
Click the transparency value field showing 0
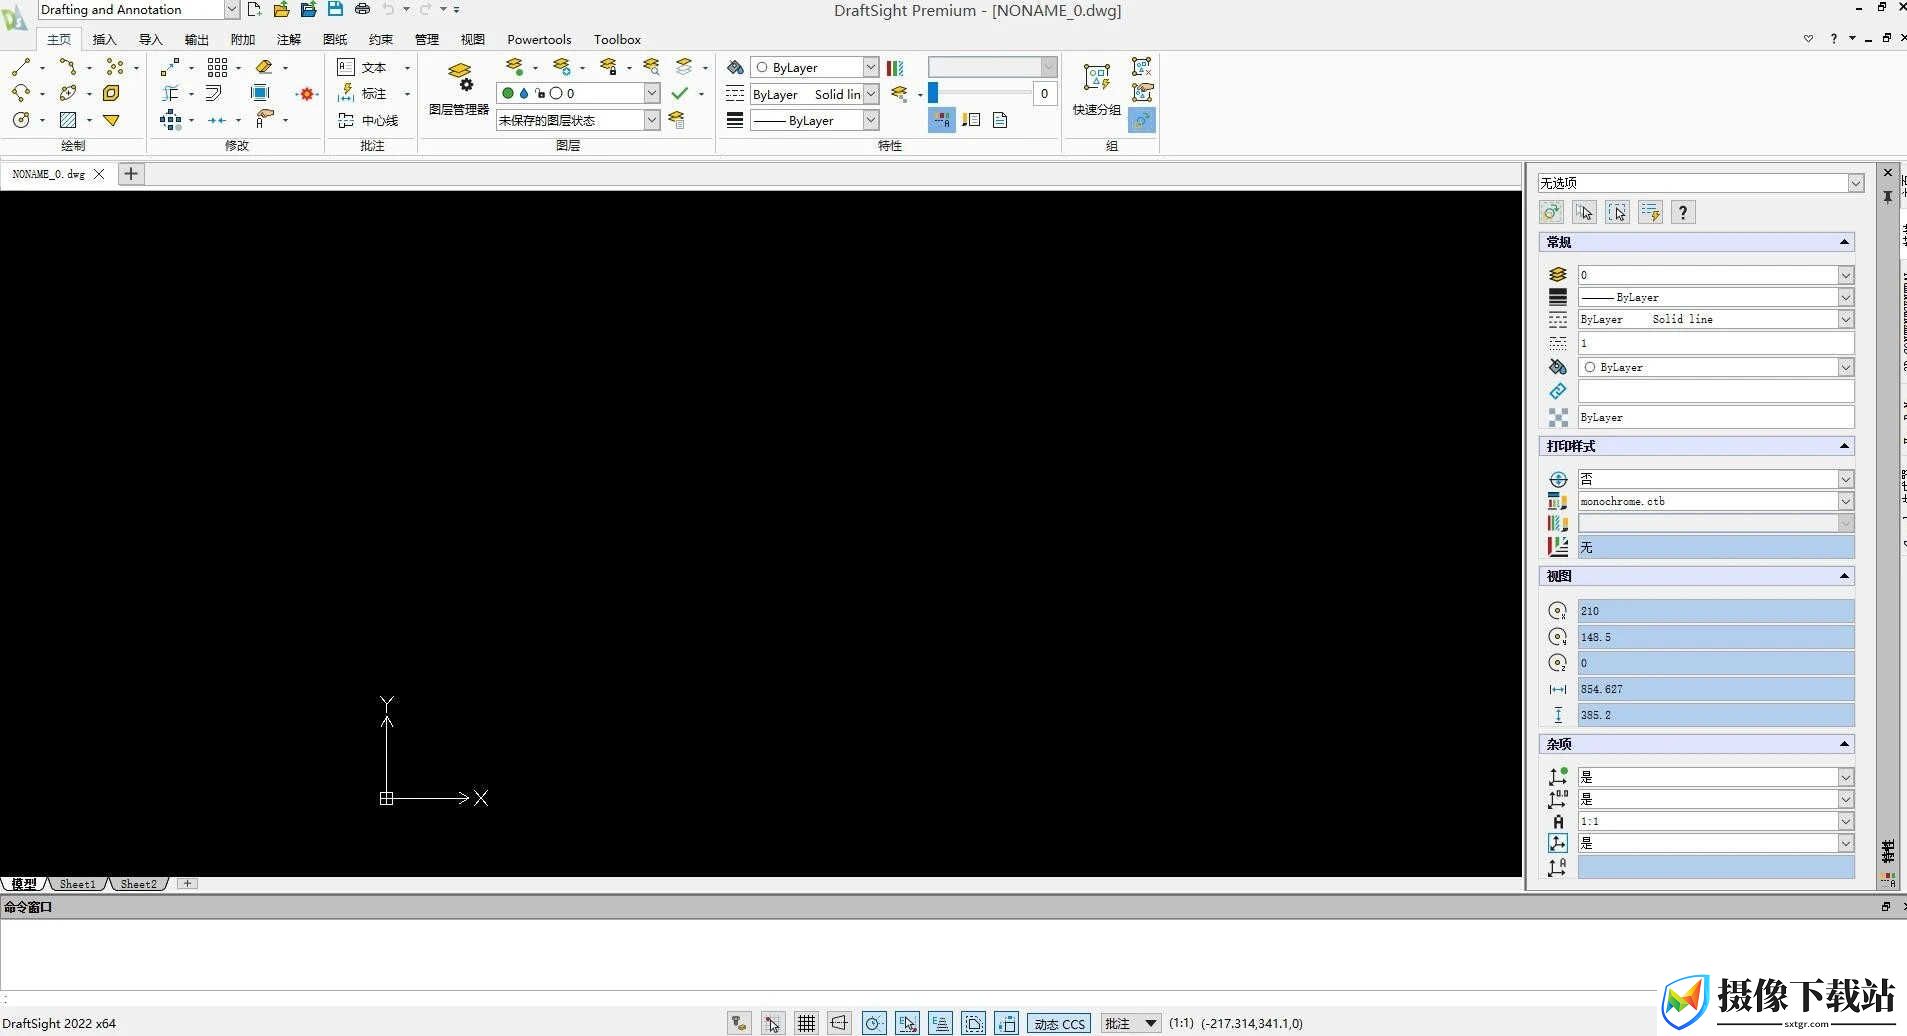(x=1044, y=94)
